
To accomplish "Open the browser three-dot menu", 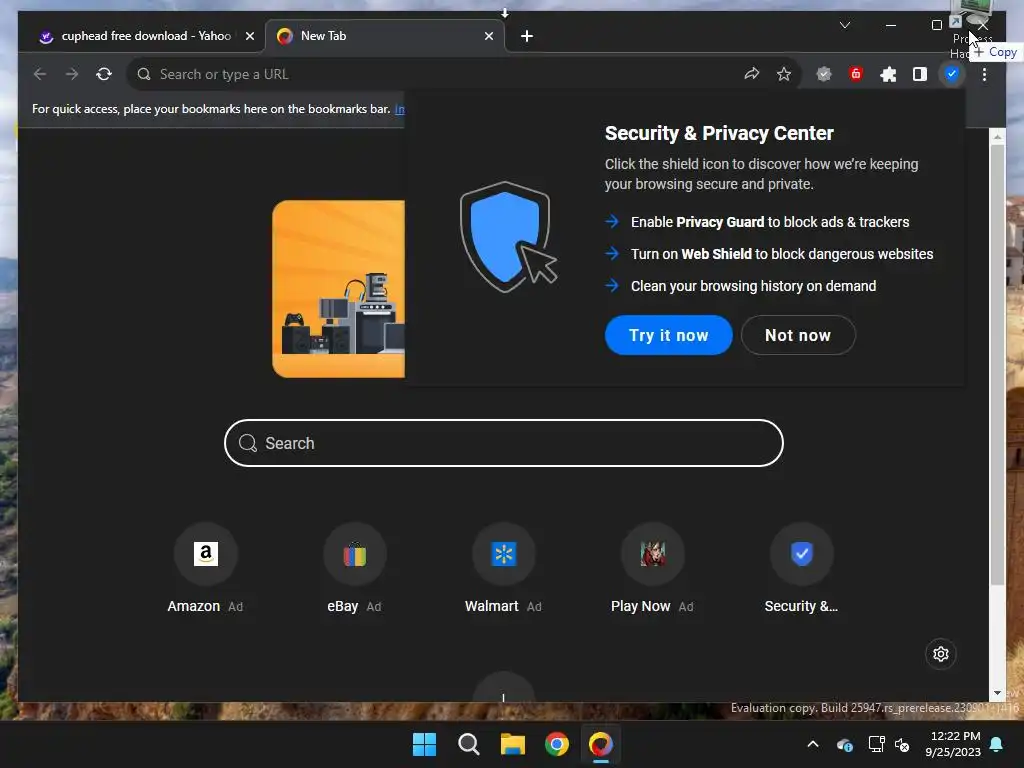I will pyautogui.click(x=984, y=74).
